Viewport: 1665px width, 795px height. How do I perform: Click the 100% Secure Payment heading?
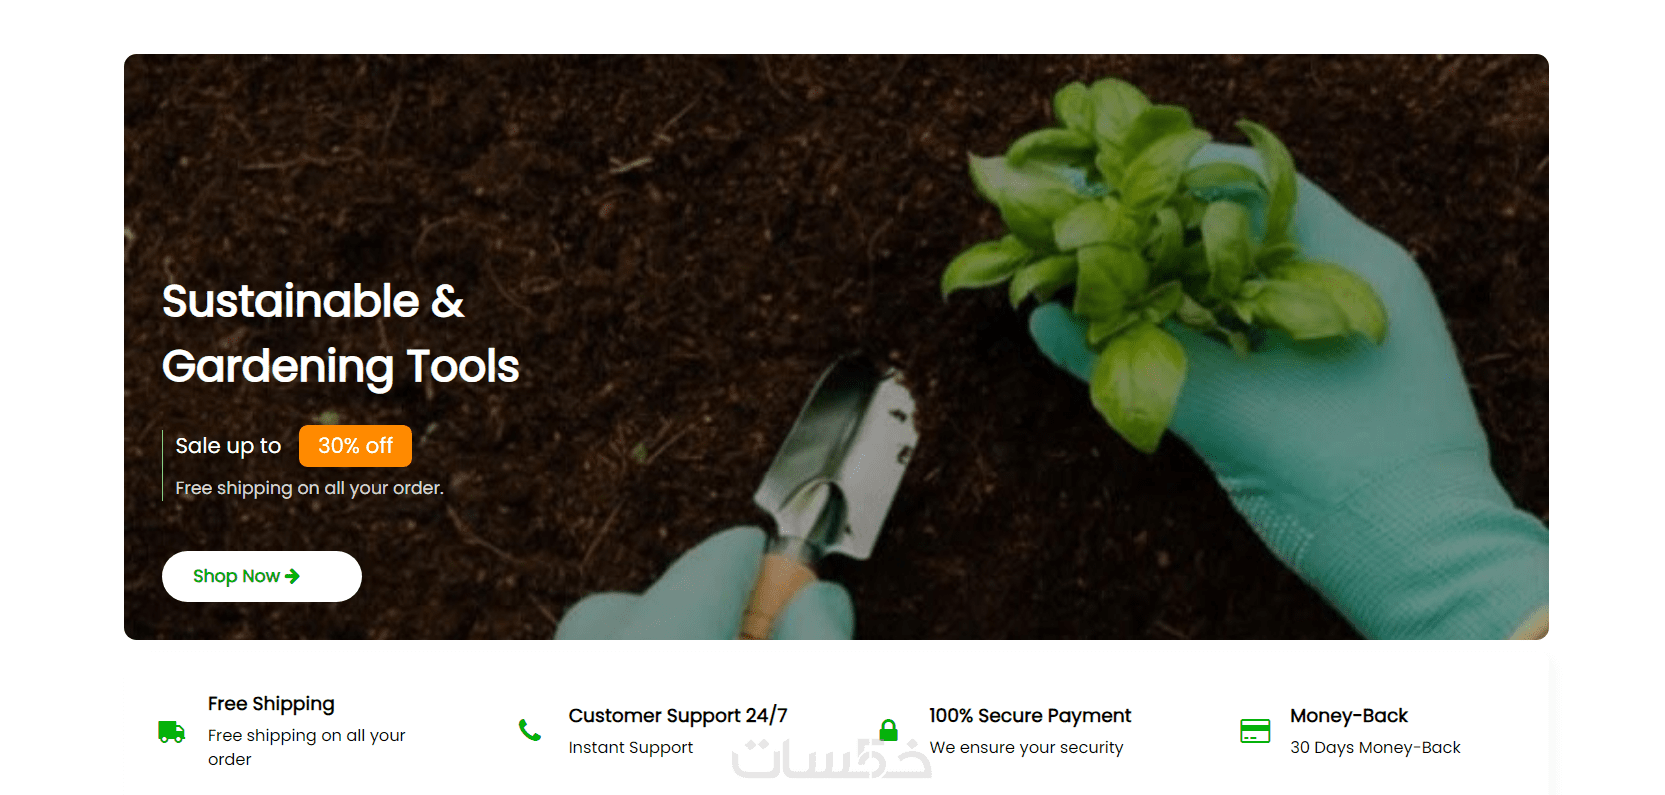1030,716
